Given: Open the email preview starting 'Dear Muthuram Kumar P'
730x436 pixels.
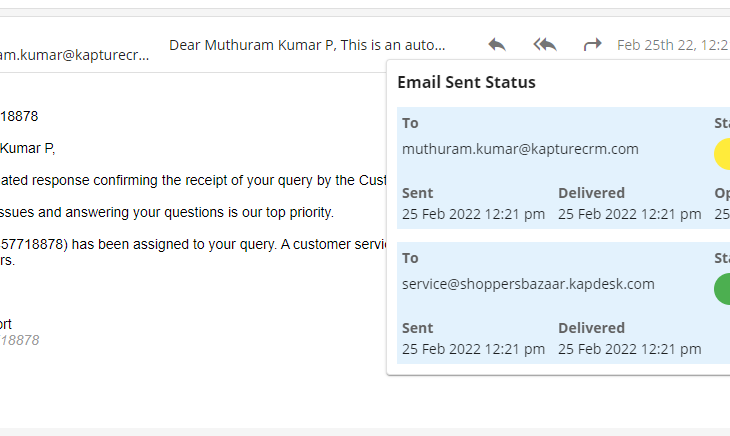Looking at the screenshot, I should [307, 45].
